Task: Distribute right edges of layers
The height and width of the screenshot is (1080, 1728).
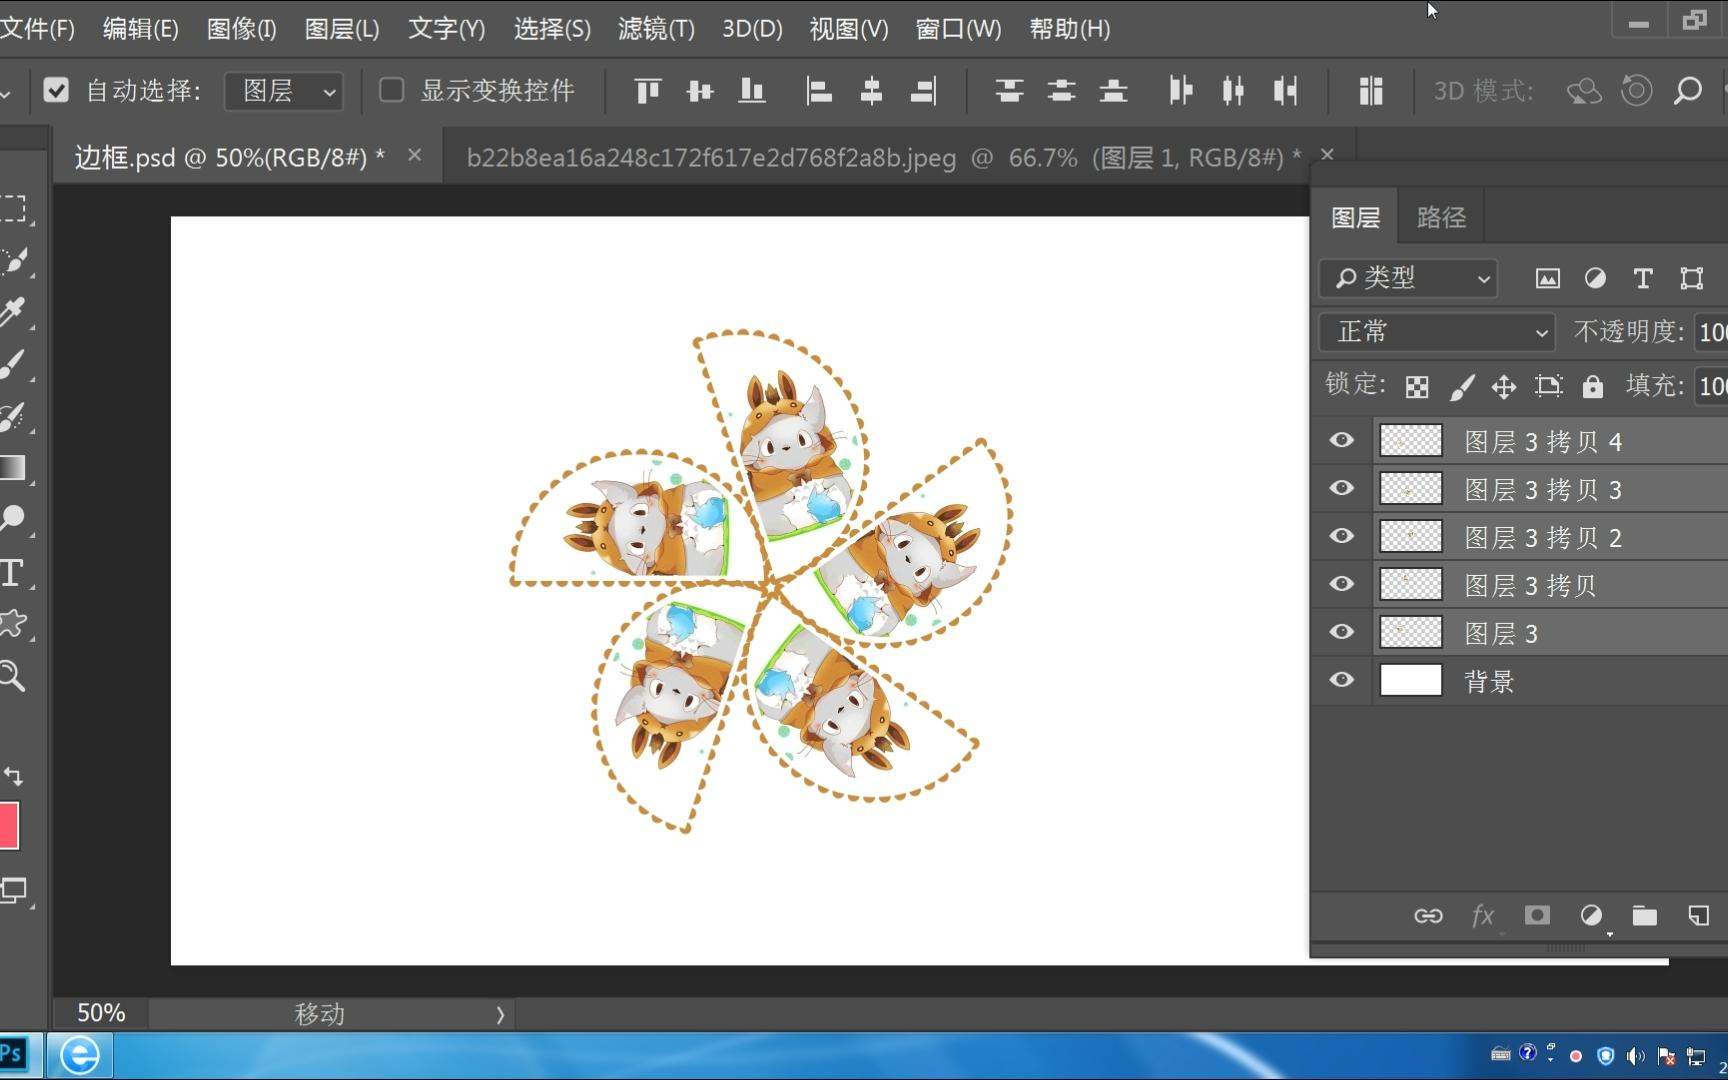Action: [1285, 91]
